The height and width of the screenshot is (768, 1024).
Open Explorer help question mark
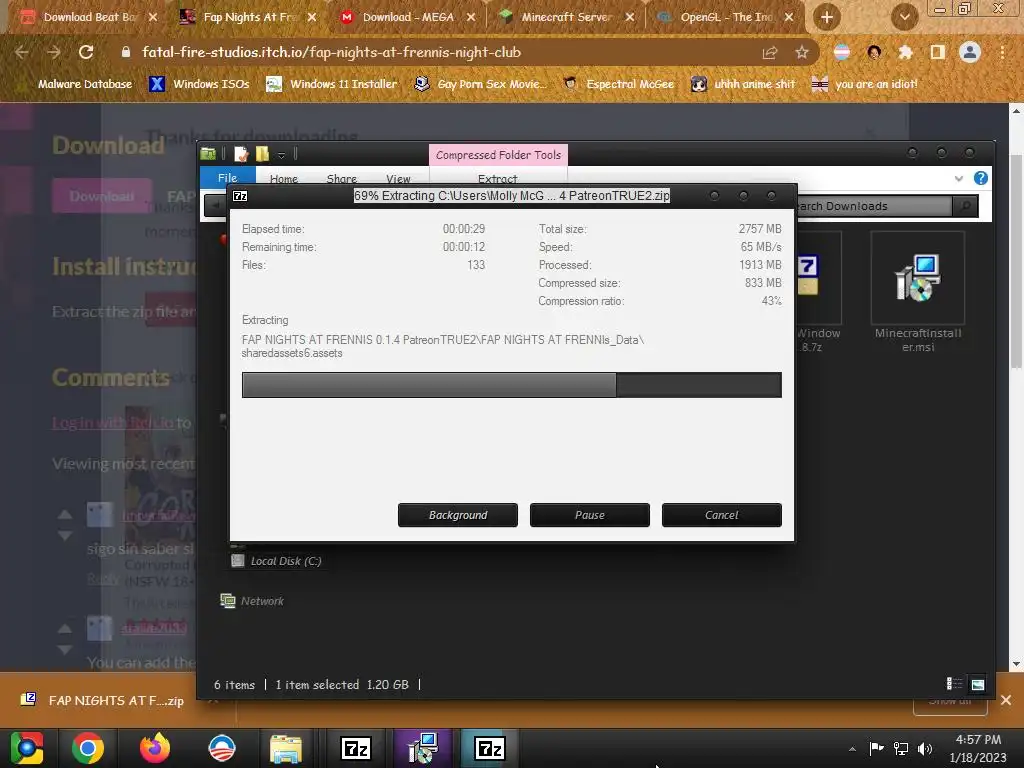pos(980,178)
